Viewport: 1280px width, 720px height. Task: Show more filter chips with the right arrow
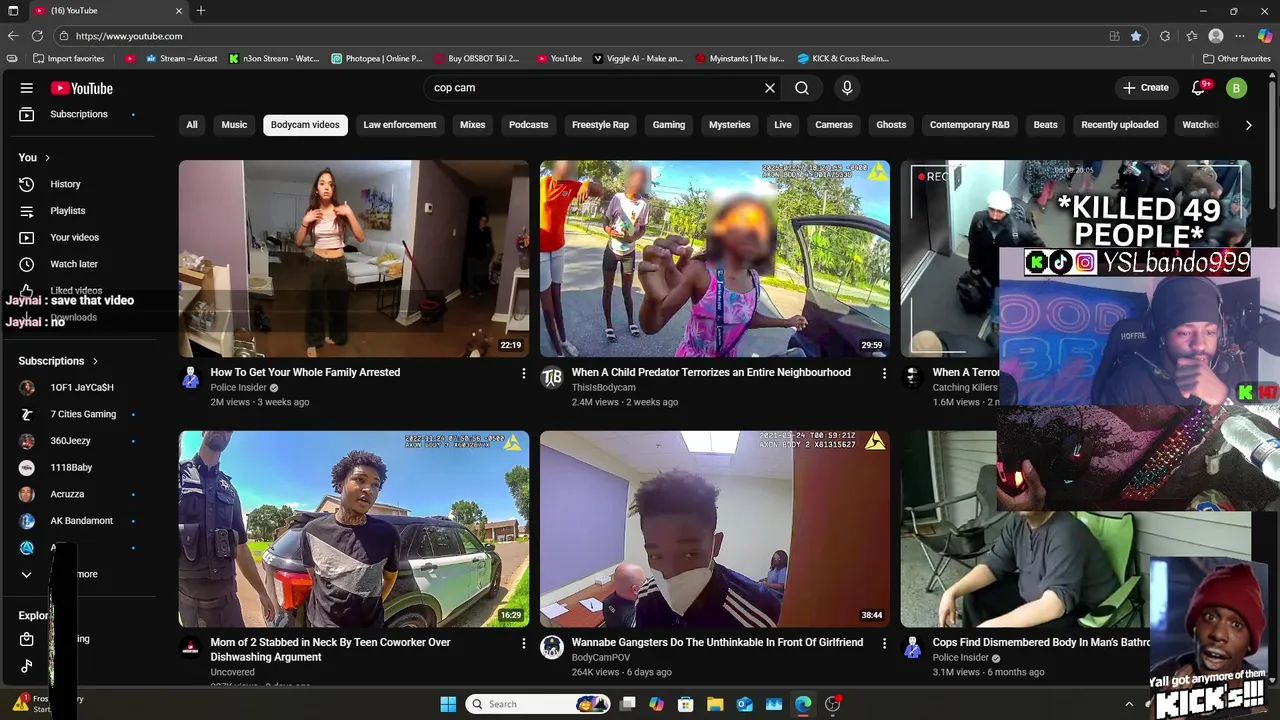pyautogui.click(x=1248, y=125)
